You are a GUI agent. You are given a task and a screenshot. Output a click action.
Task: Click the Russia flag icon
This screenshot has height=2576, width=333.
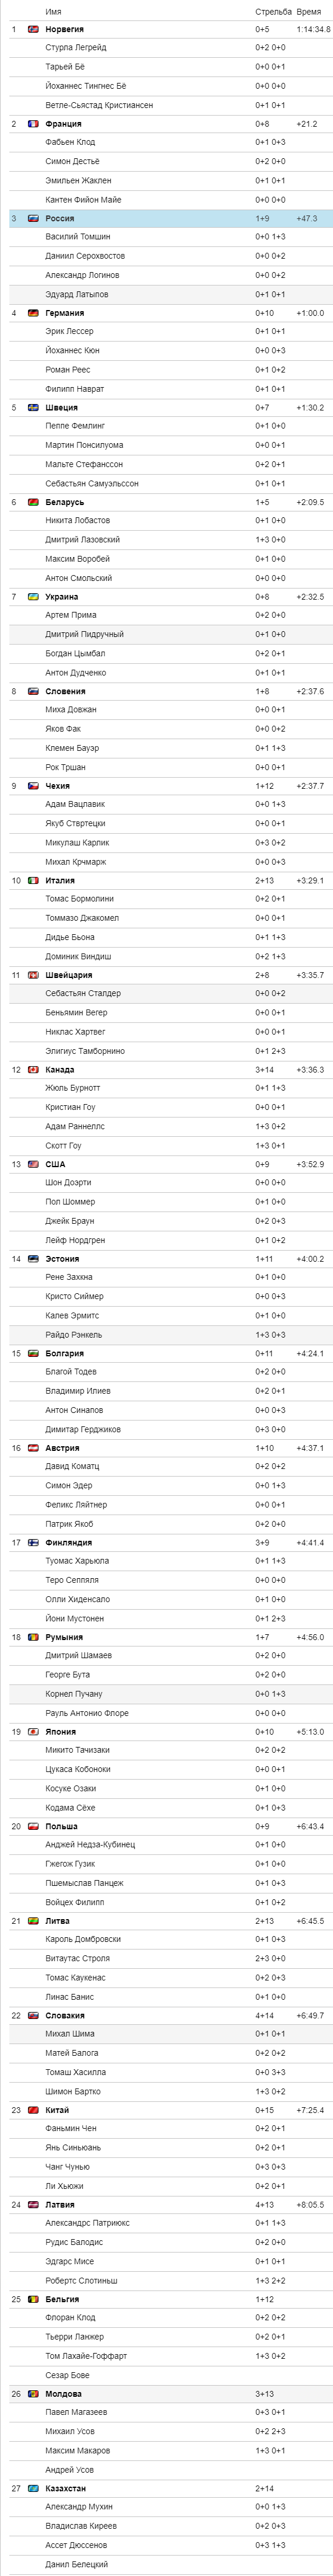point(33,218)
